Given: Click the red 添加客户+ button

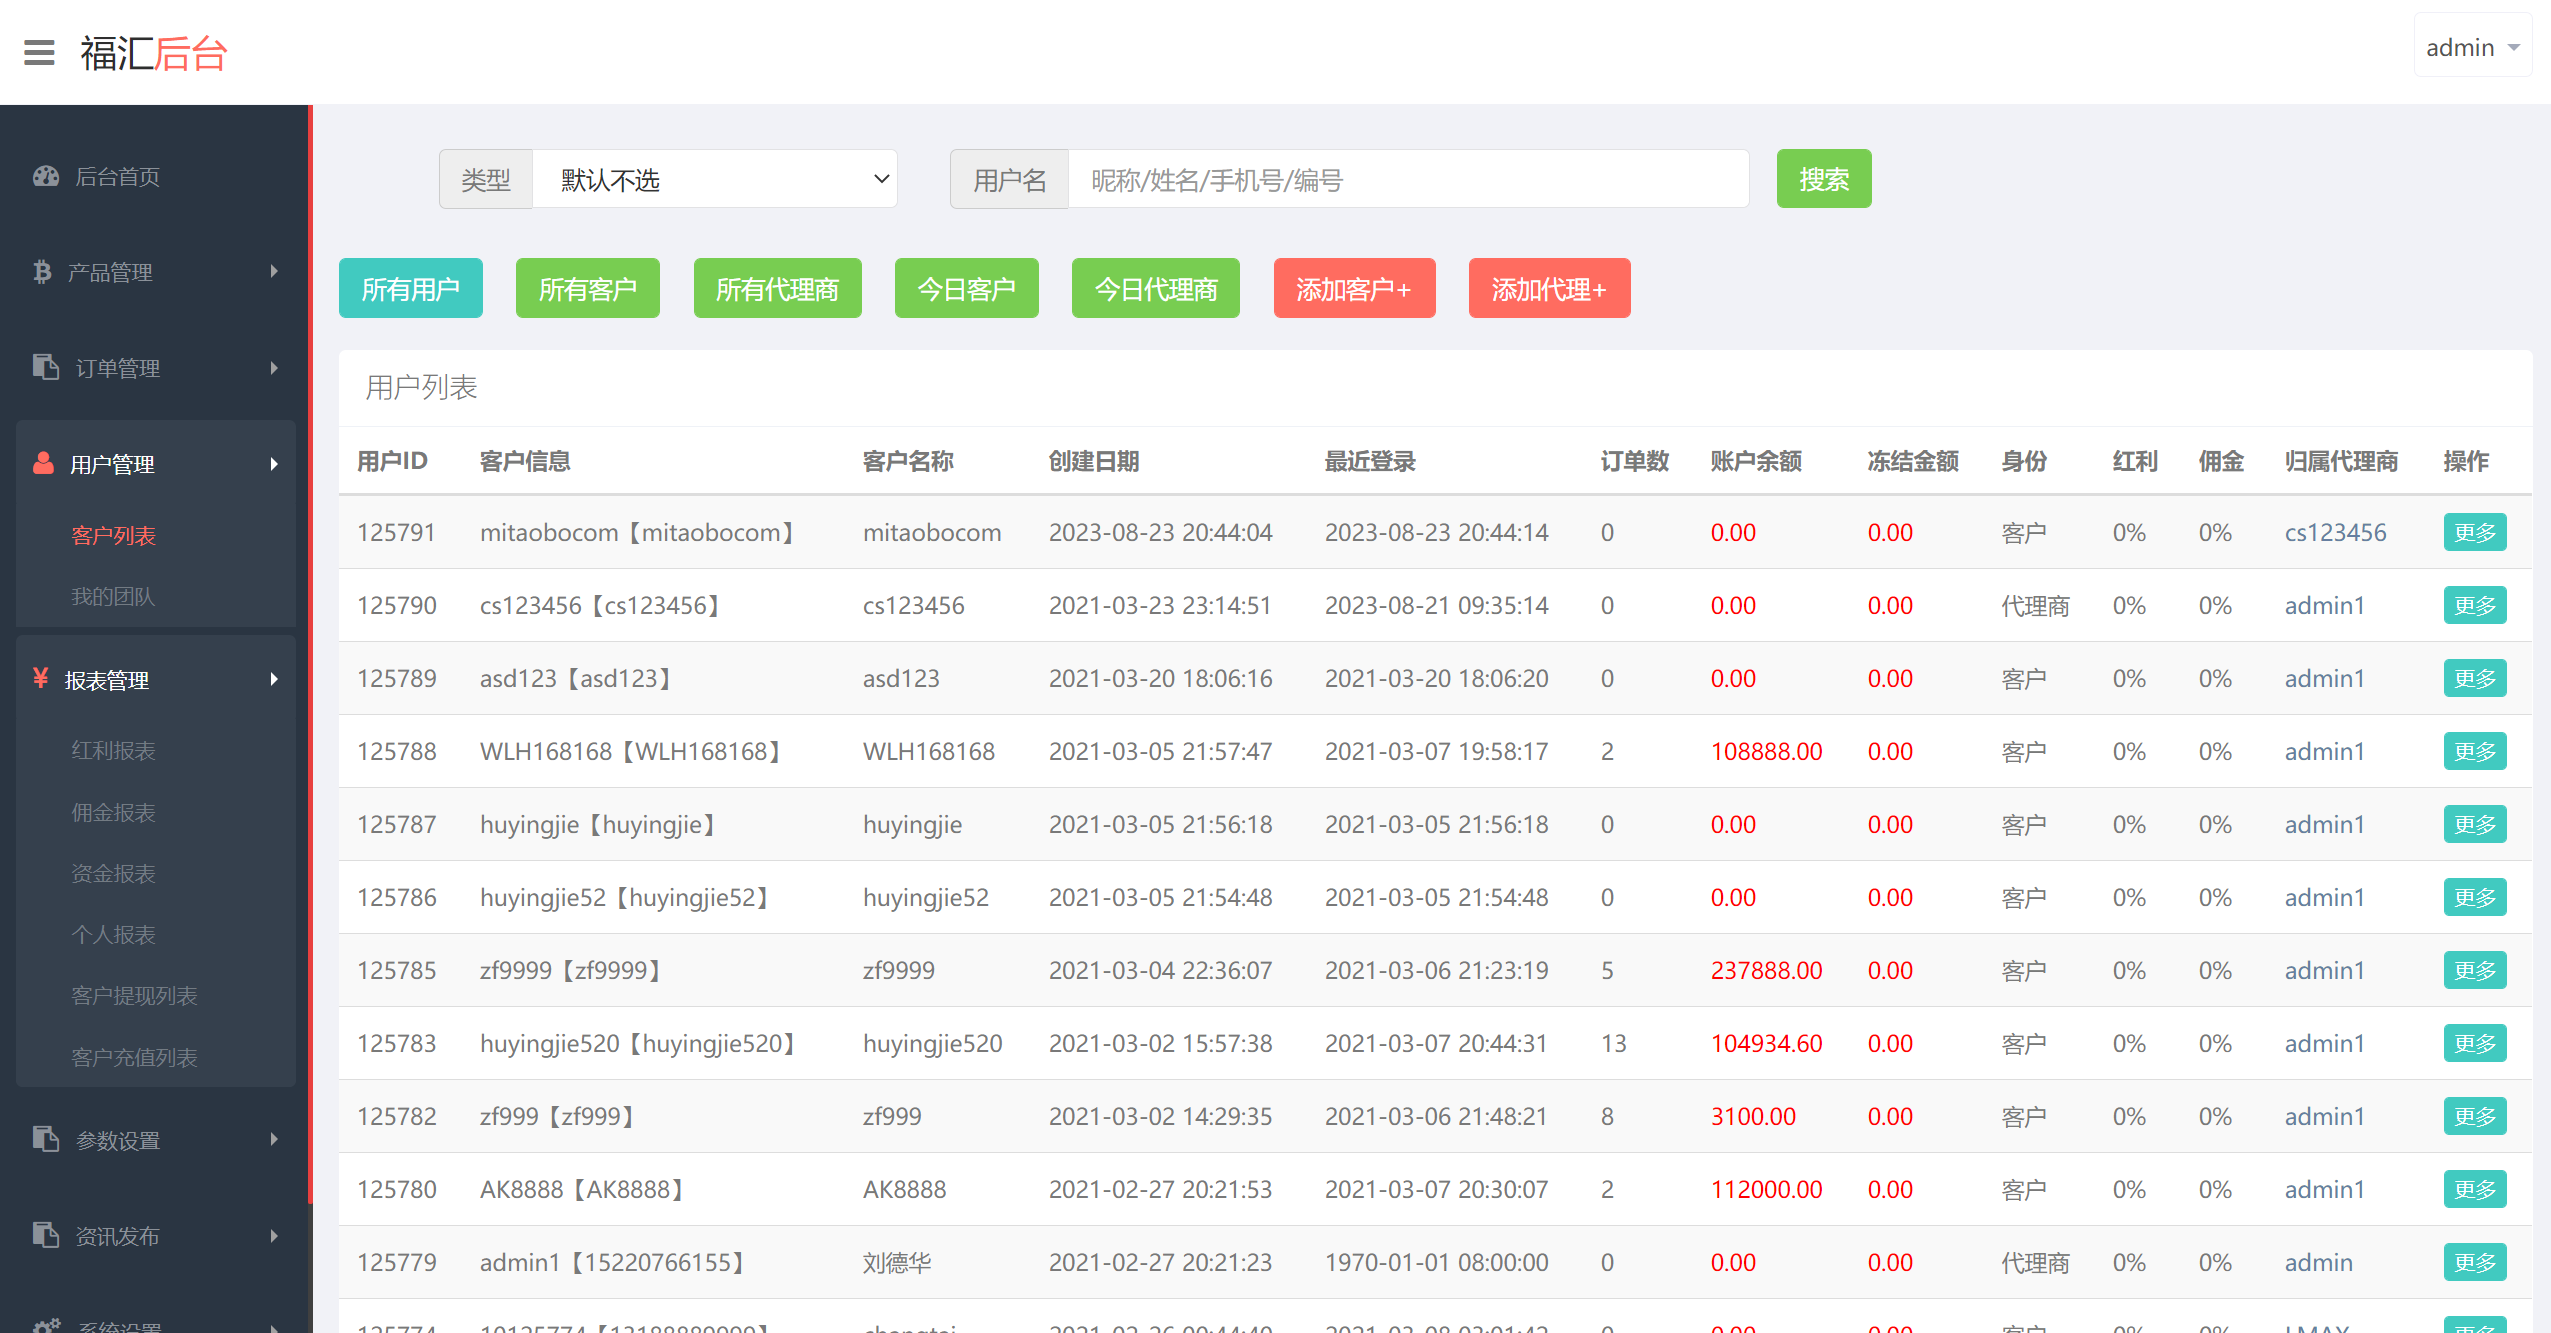Looking at the screenshot, I should point(1353,289).
